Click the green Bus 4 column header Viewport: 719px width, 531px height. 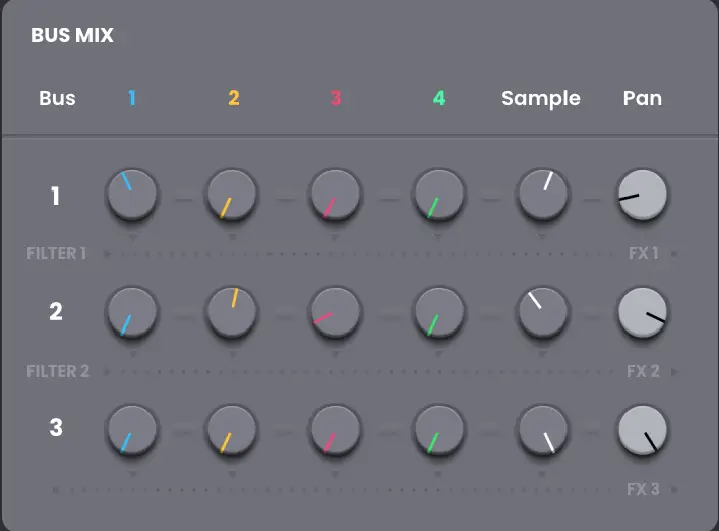[x=439, y=98]
